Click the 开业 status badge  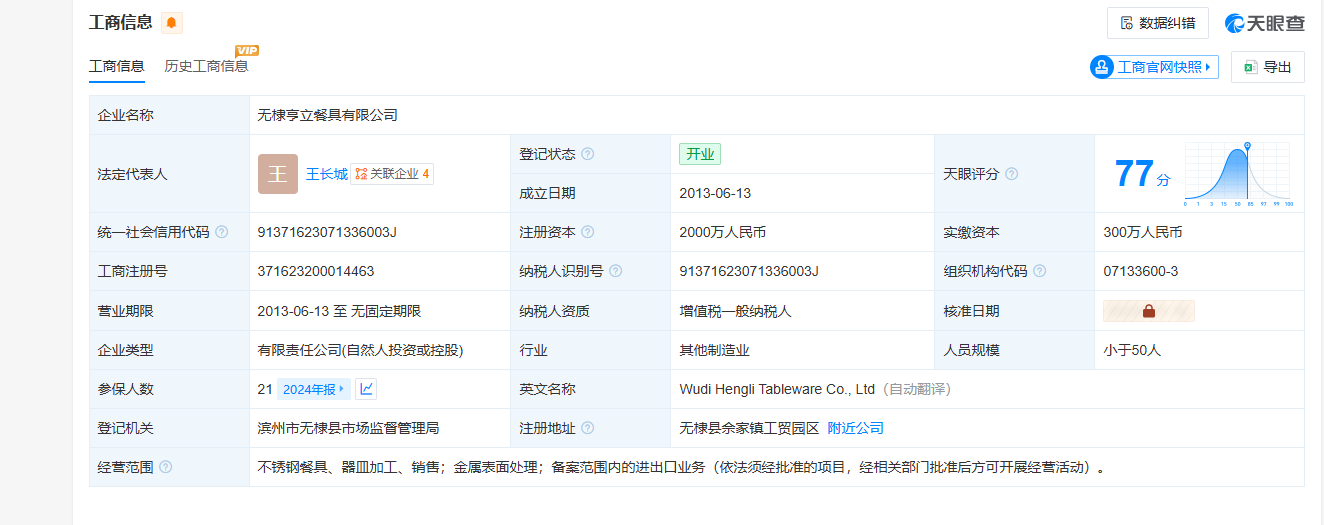[700, 154]
